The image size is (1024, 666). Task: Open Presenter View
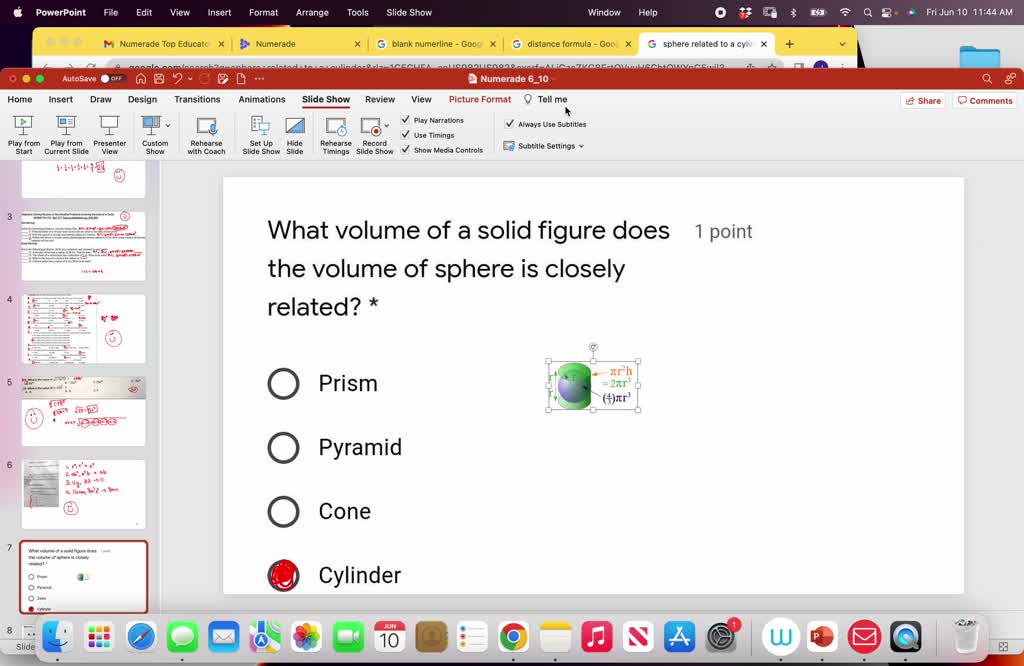(109, 133)
